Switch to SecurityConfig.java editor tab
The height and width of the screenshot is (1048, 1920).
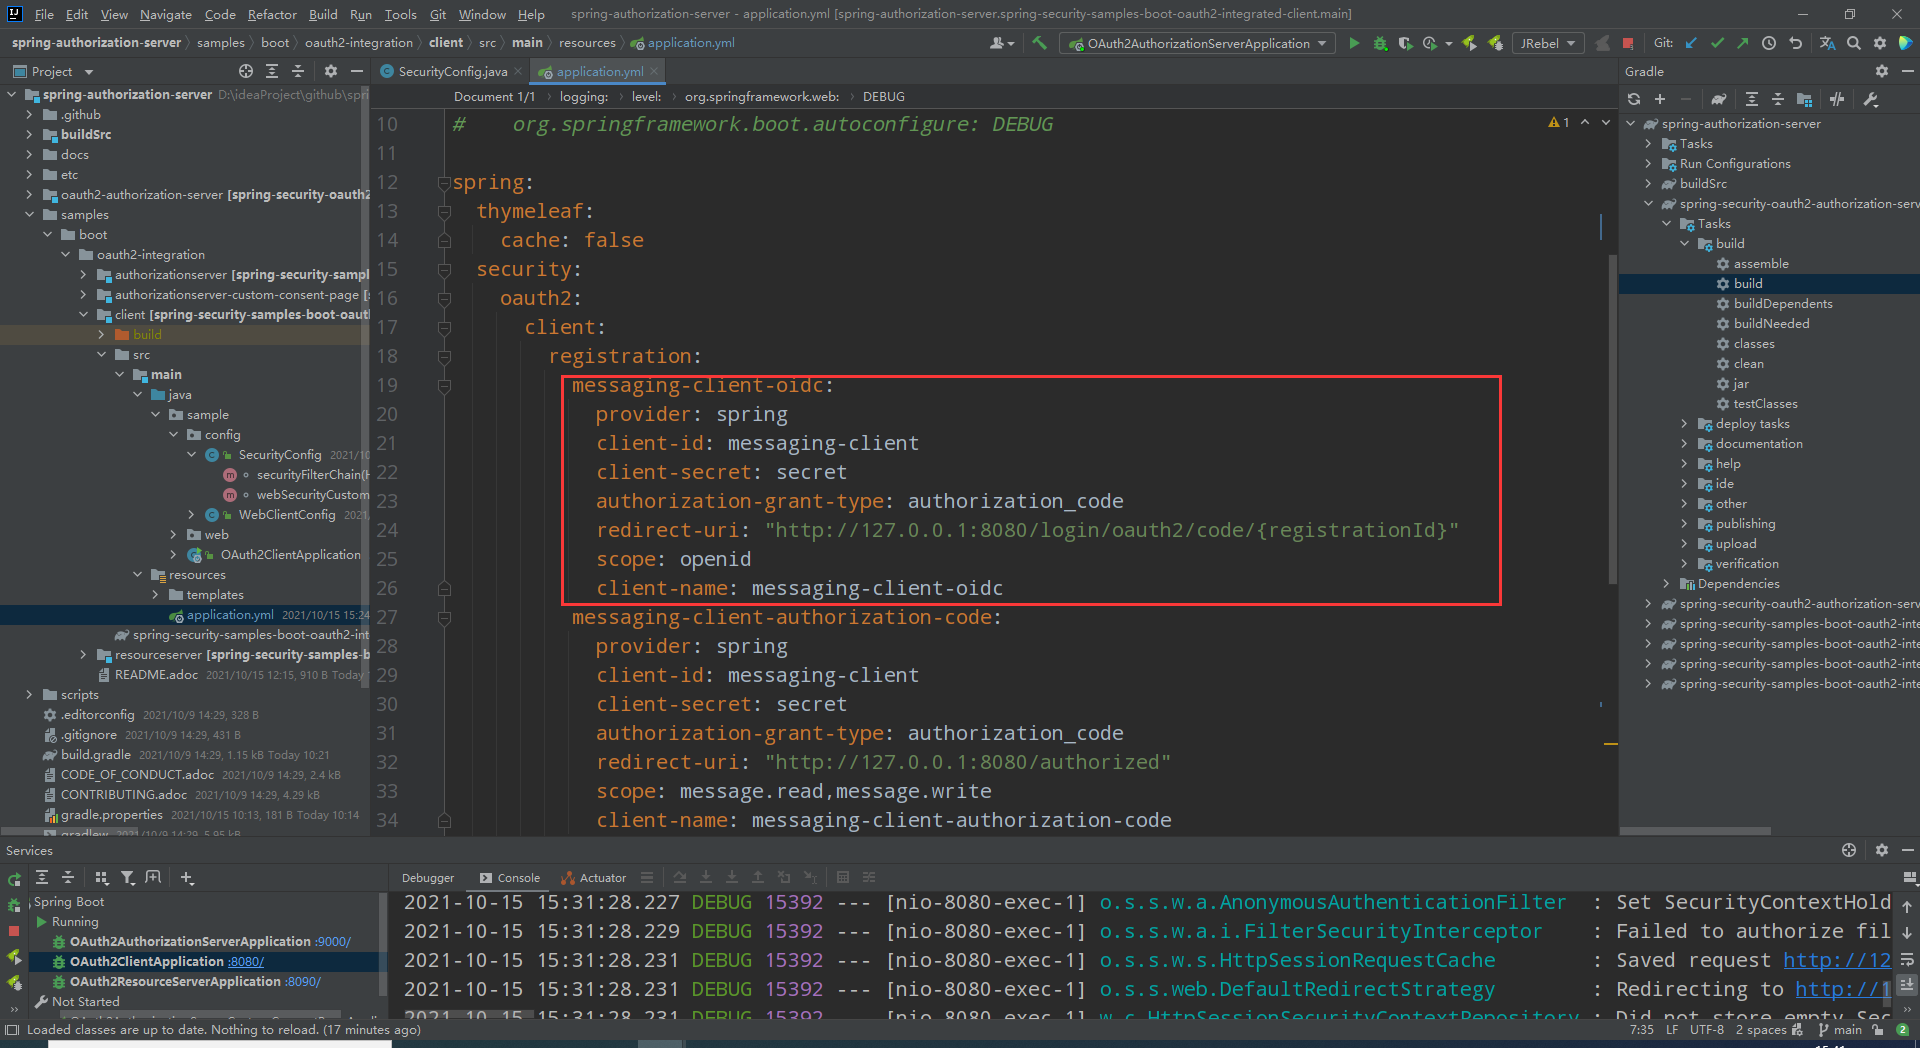pos(452,71)
